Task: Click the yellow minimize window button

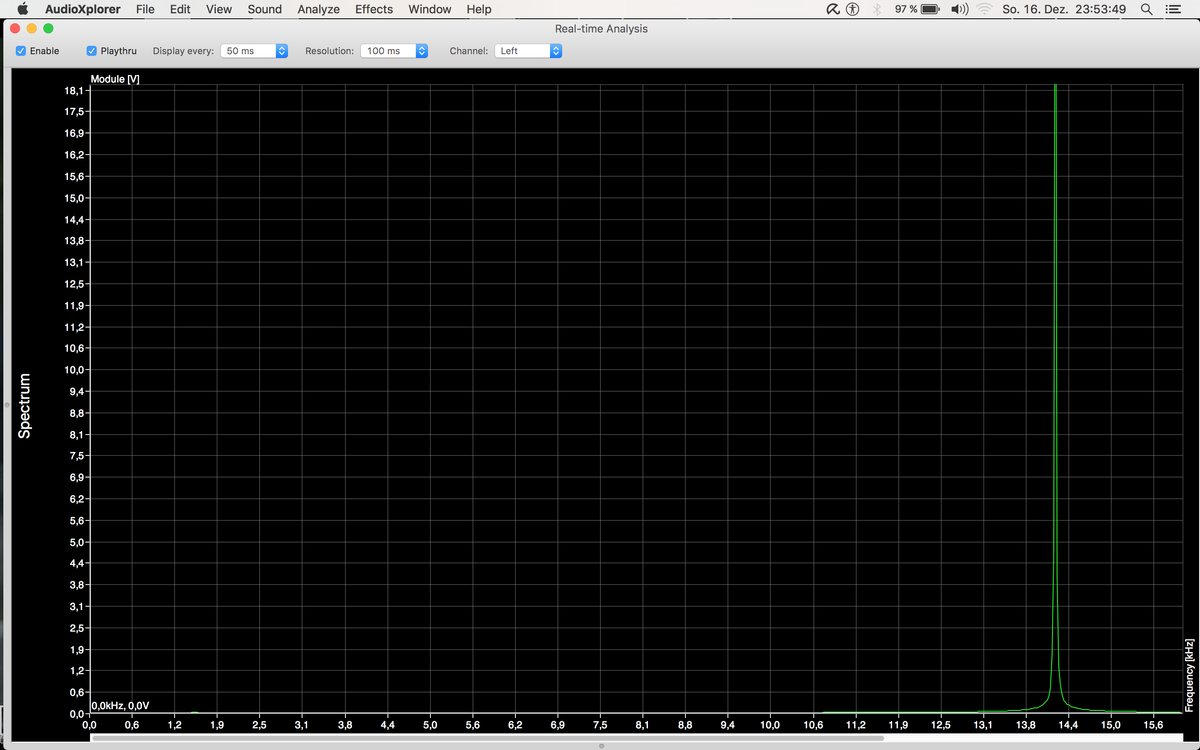Action: tap(32, 29)
